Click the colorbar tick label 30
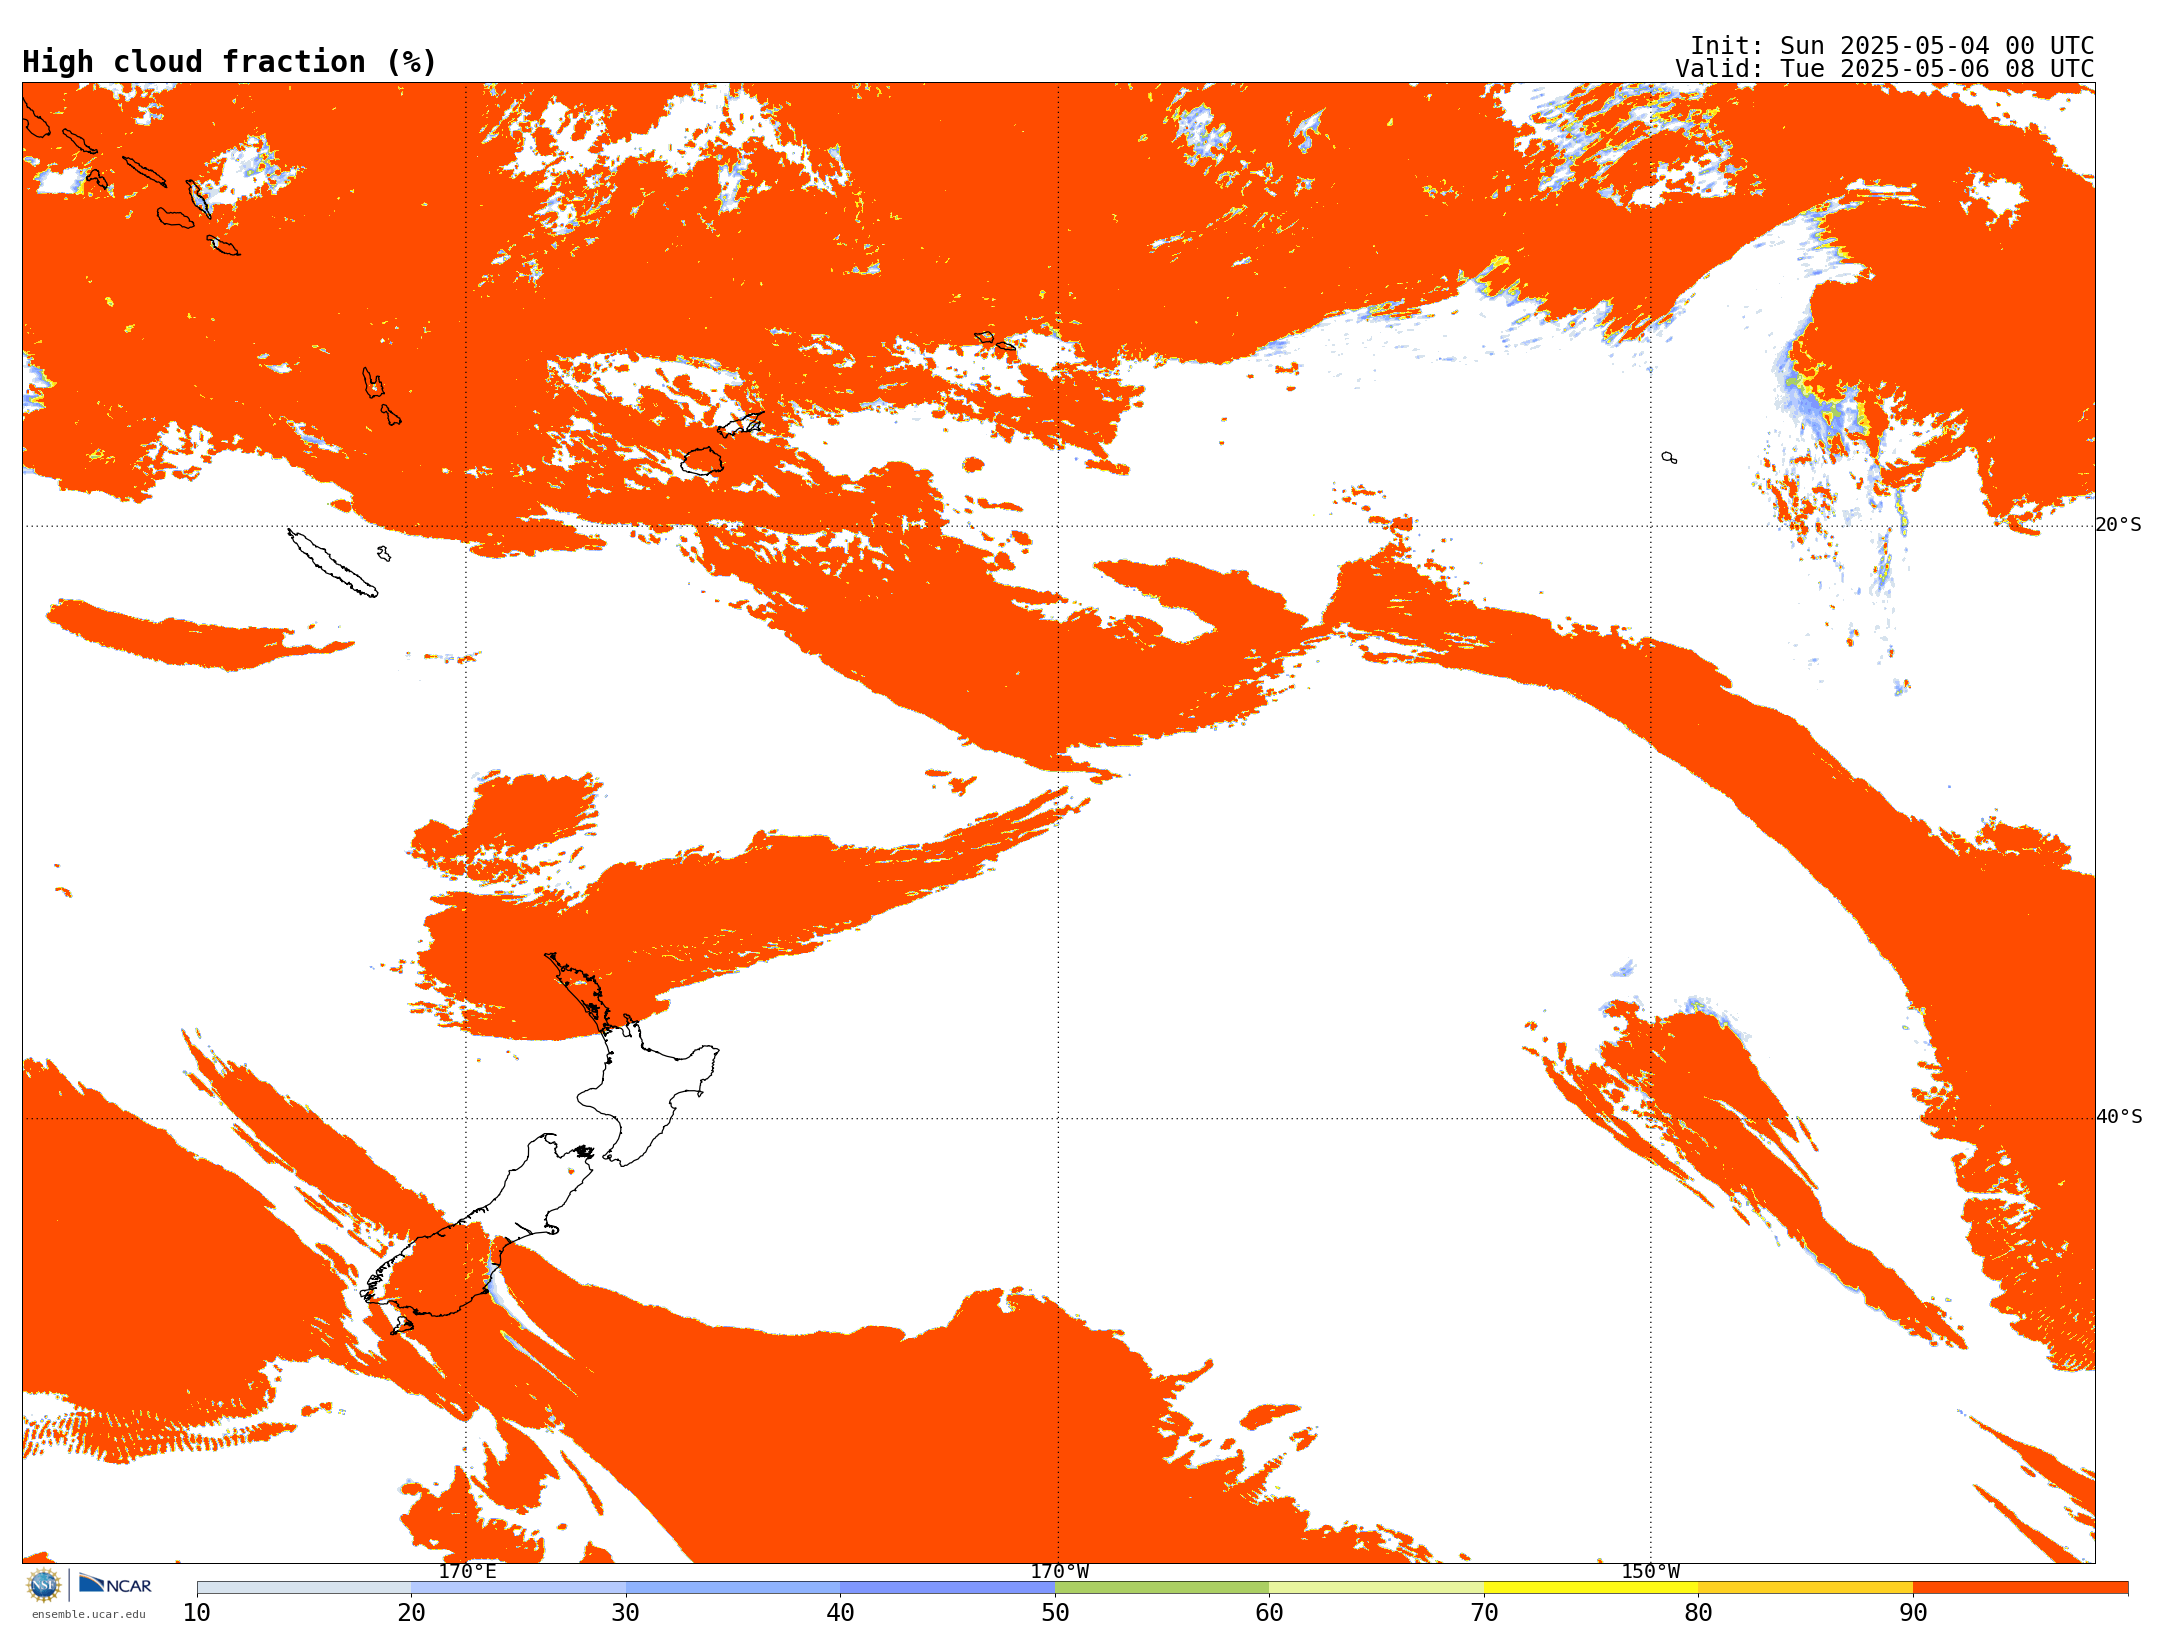Screen dimensions: 2160x1626 click(626, 1612)
